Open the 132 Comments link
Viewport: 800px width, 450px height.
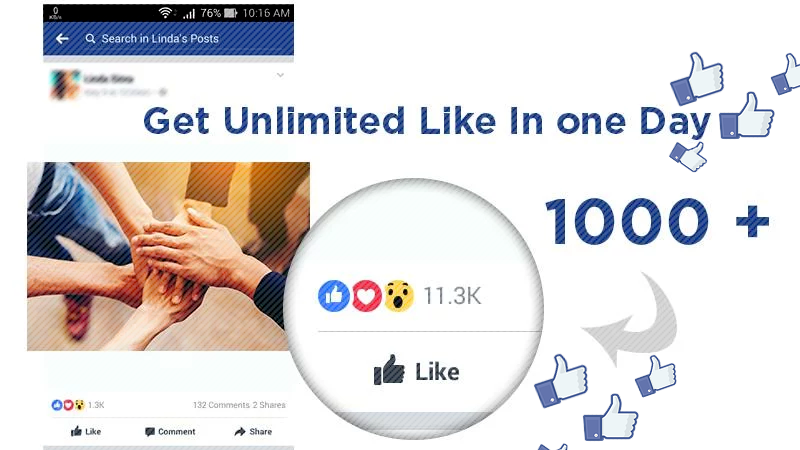point(221,405)
